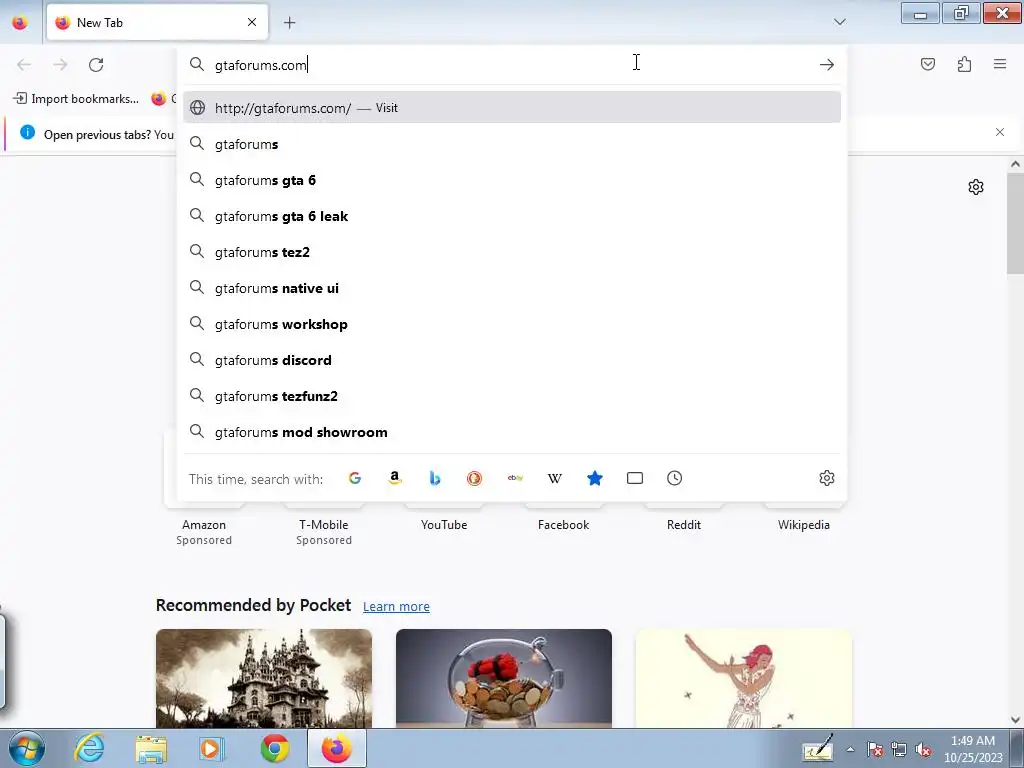Launch Internet Explorer from taskbar
Viewport: 1024px width, 768px height.
point(89,748)
